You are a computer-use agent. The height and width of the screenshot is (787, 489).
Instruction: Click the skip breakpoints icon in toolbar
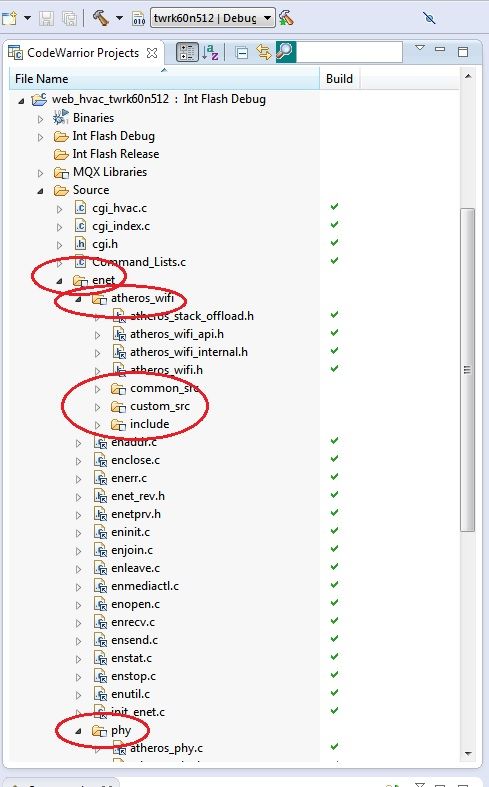[429, 19]
